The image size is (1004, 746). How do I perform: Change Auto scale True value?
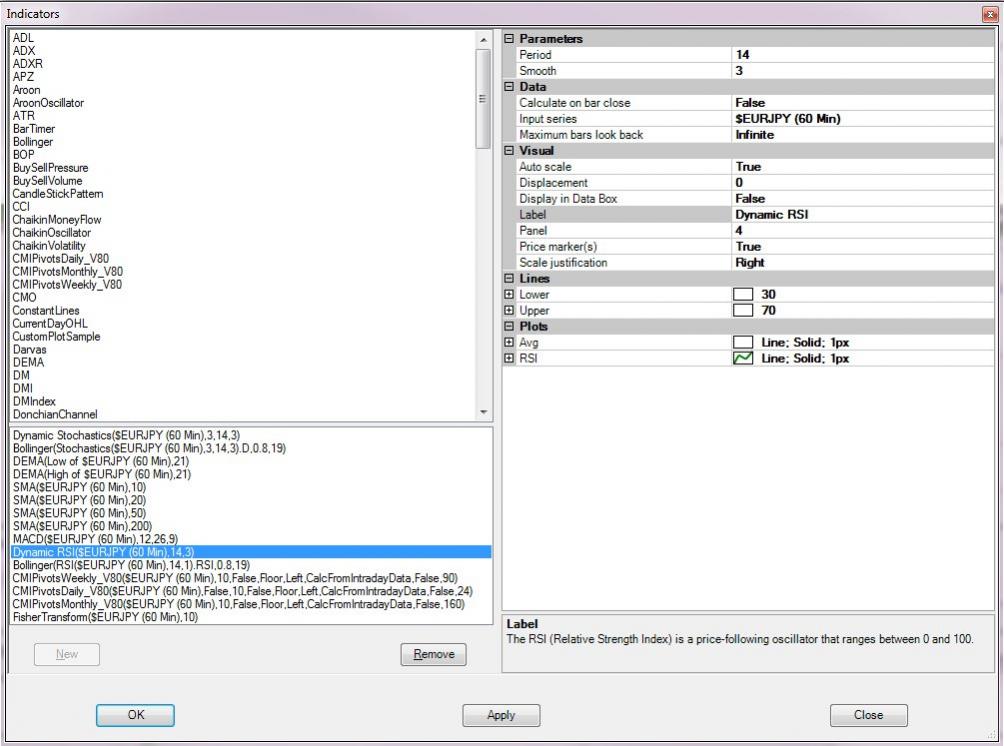coord(862,166)
